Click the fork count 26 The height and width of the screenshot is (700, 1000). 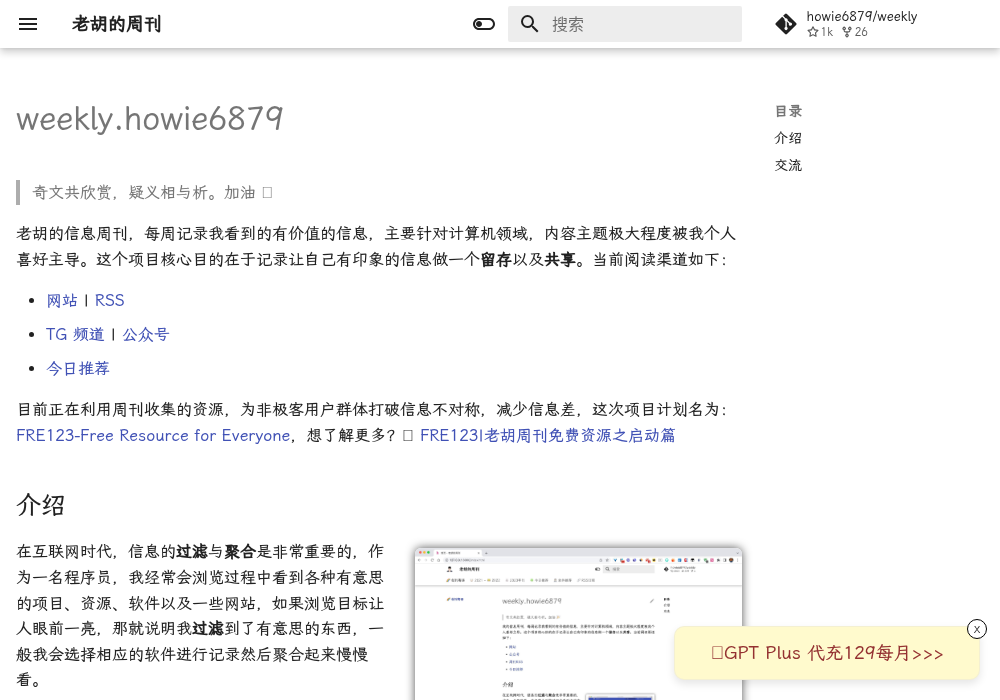point(855,32)
